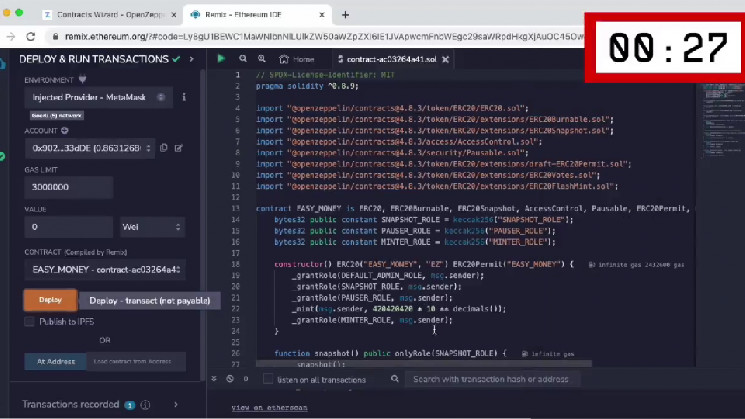Close the Contracts Wizard browser tab
Screen dimensions: 745x419
(173, 15)
